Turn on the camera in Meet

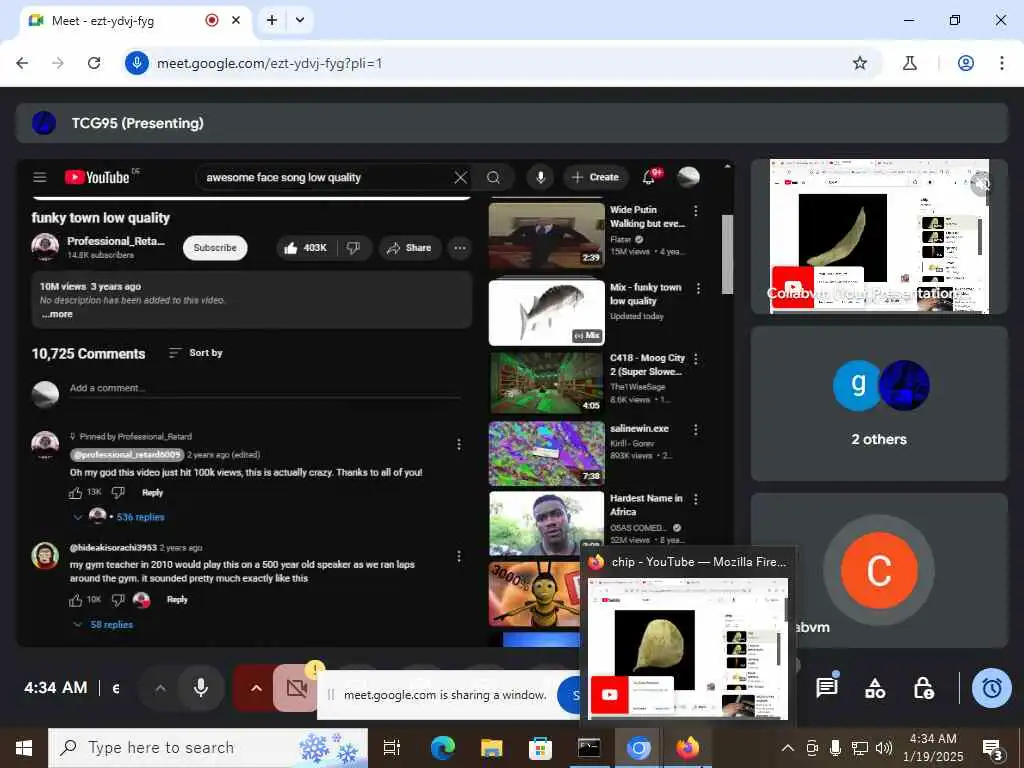click(296, 688)
